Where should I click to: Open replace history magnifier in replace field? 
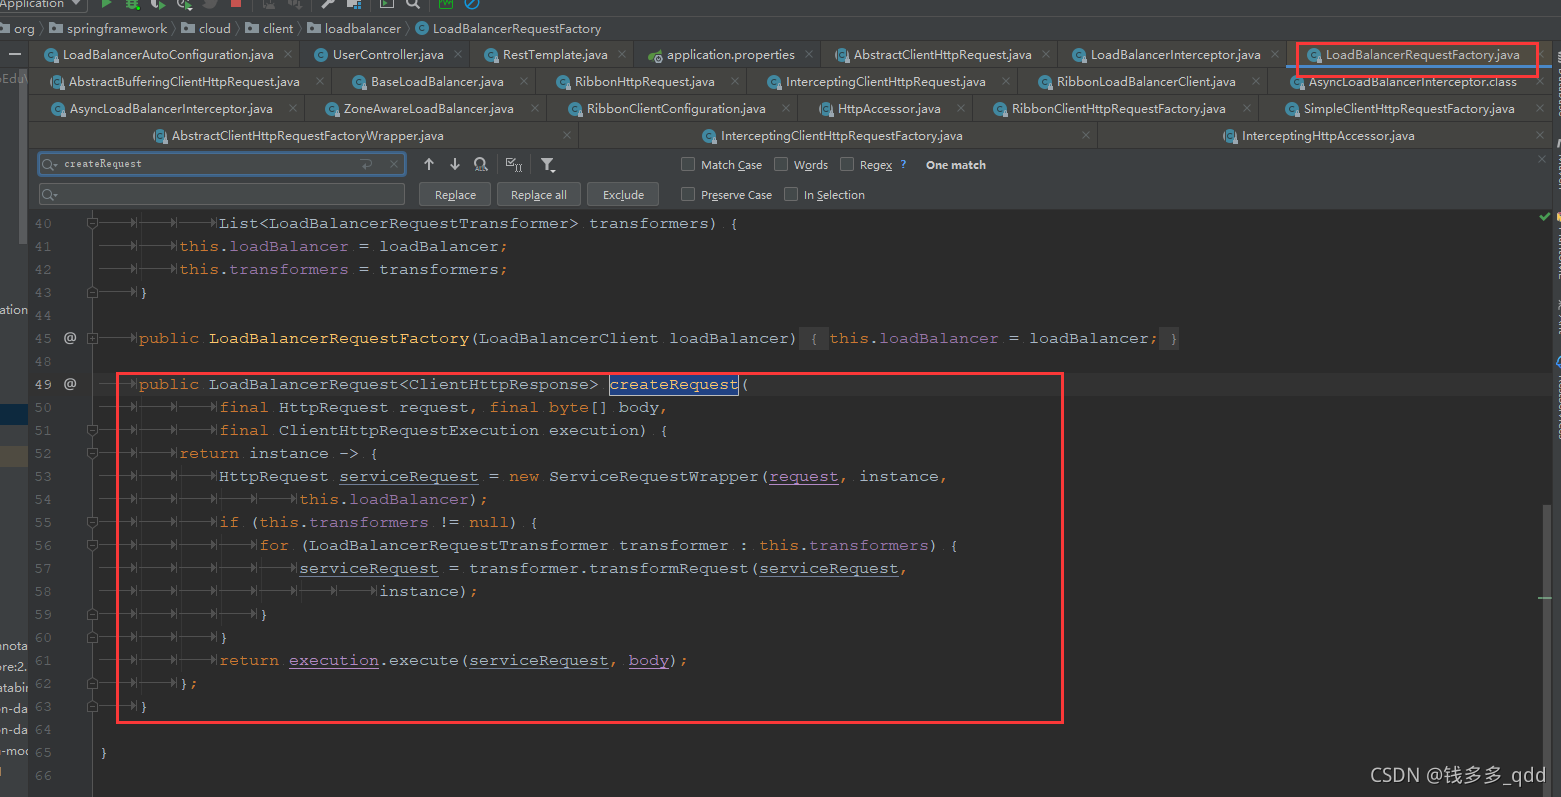pyautogui.click(x=49, y=194)
